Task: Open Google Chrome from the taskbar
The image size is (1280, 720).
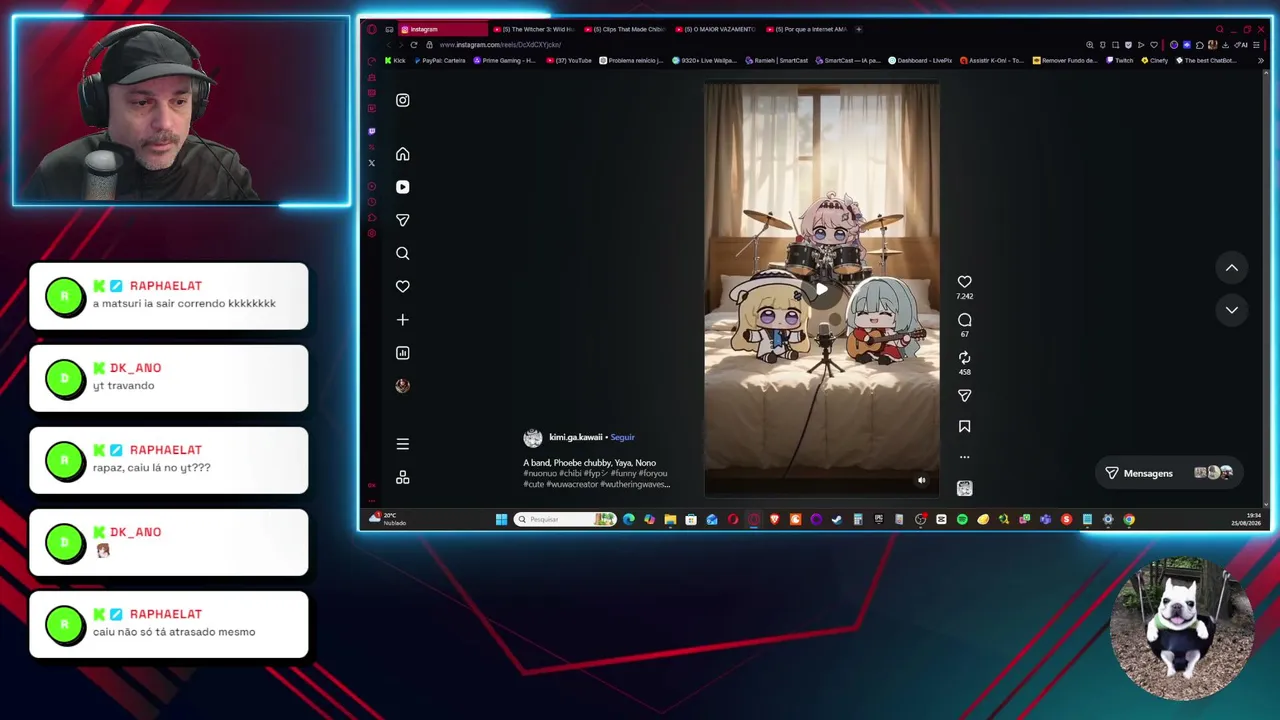Action: pyautogui.click(x=1129, y=519)
